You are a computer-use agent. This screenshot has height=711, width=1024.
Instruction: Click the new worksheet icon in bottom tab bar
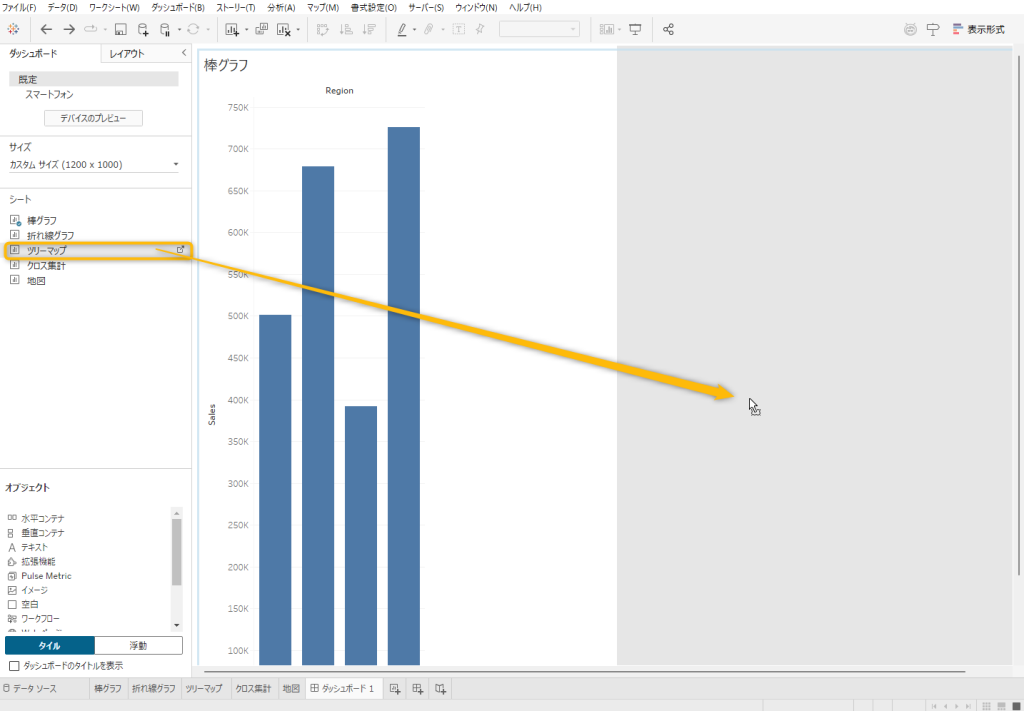(395, 688)
